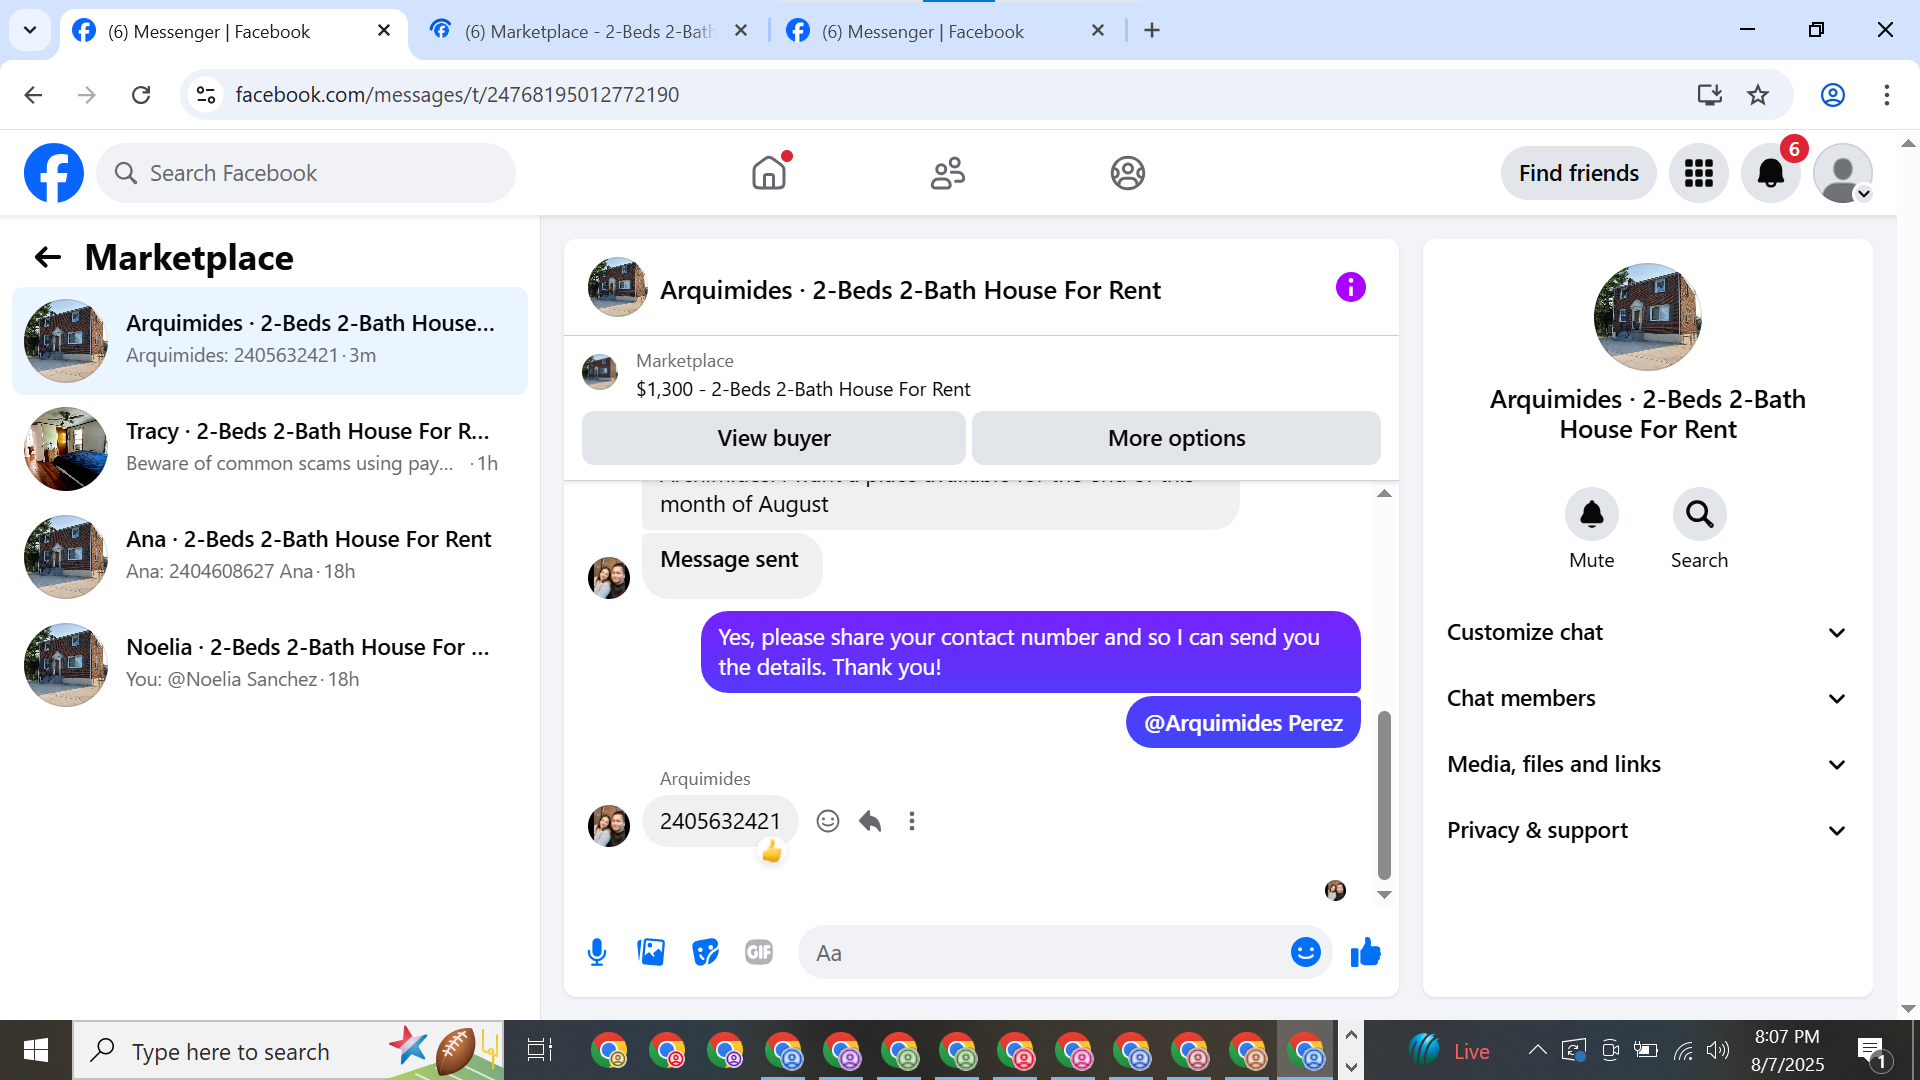Expand the Customize chat section

[1647, 633]
